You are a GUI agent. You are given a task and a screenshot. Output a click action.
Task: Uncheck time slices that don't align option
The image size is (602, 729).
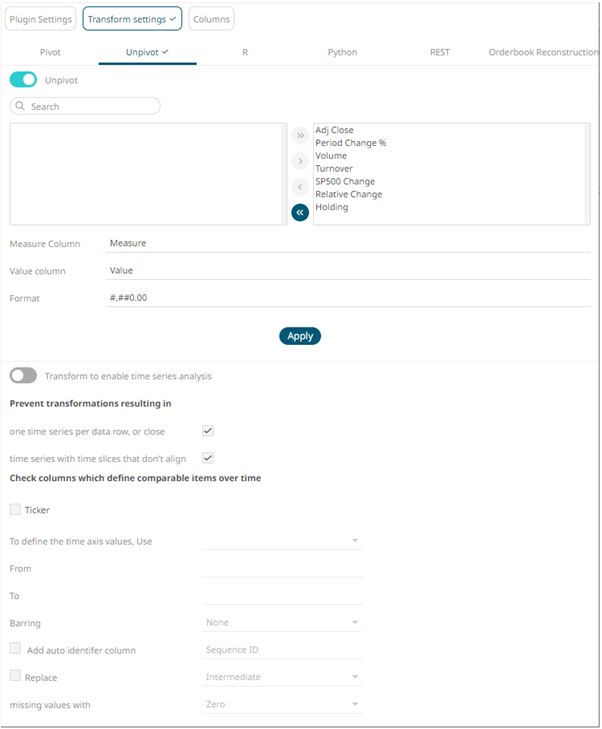pos(208,458)
